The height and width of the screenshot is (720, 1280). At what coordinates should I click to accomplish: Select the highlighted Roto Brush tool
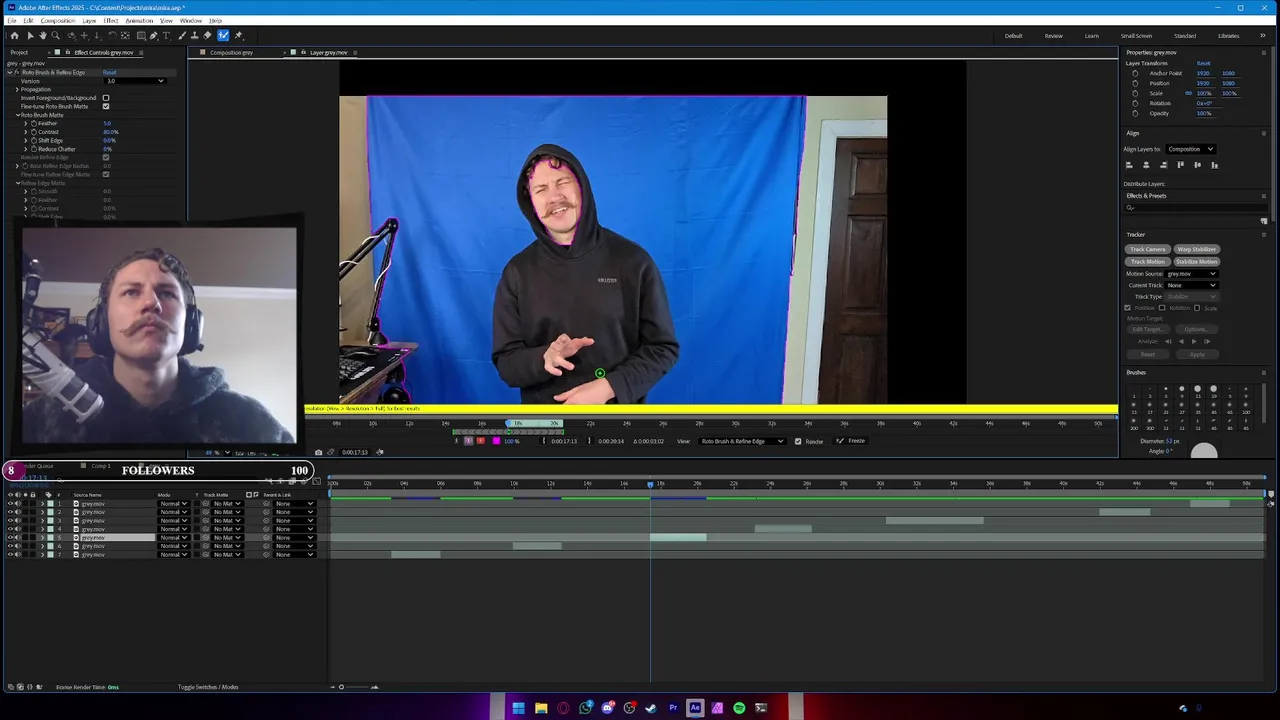tap(223, 35)
